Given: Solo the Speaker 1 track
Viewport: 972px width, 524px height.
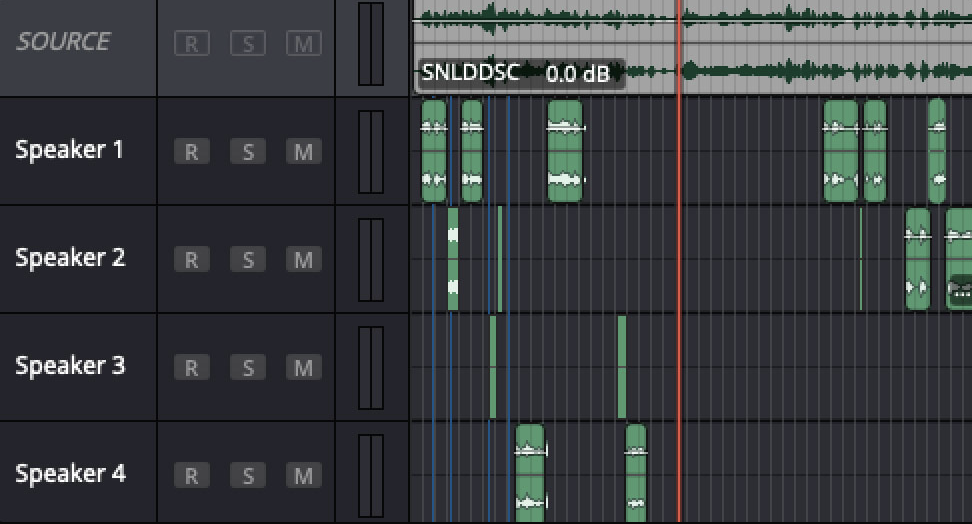Looking at the screenshot, I should (x=248, y=151).
